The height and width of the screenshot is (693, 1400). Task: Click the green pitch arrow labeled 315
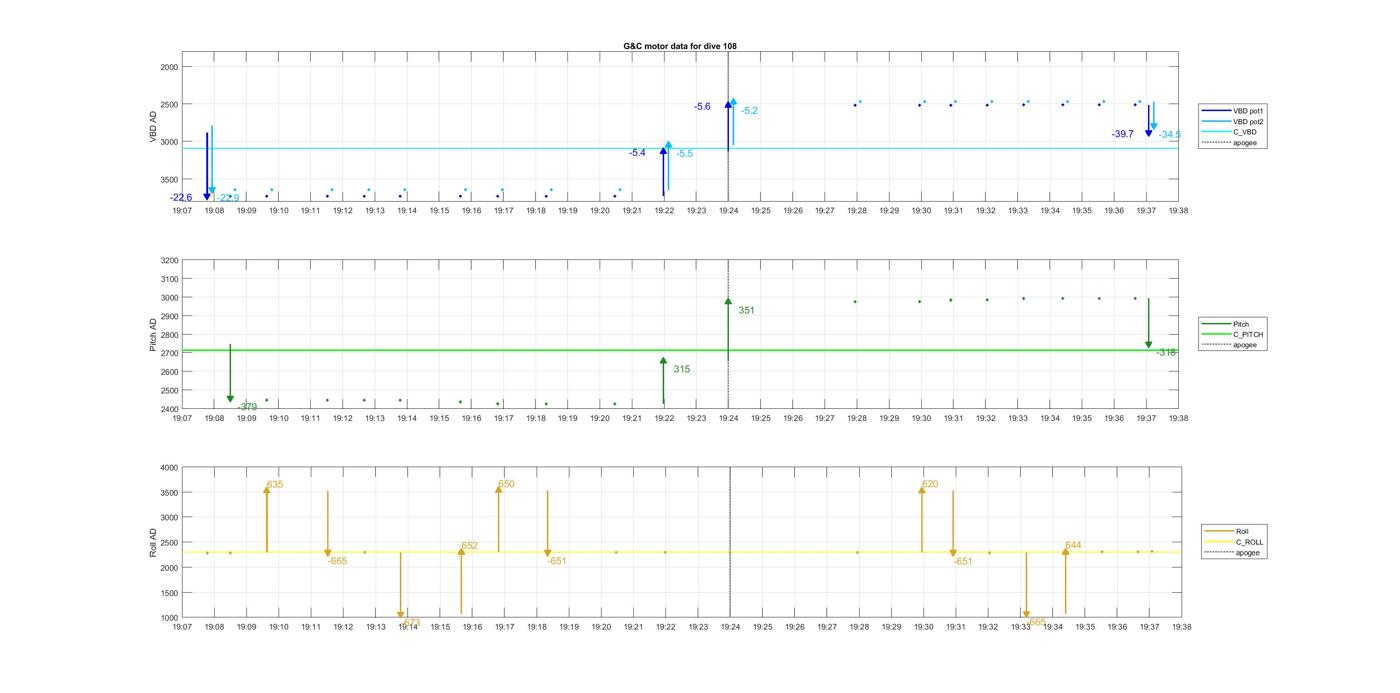(x=663, y=381)
